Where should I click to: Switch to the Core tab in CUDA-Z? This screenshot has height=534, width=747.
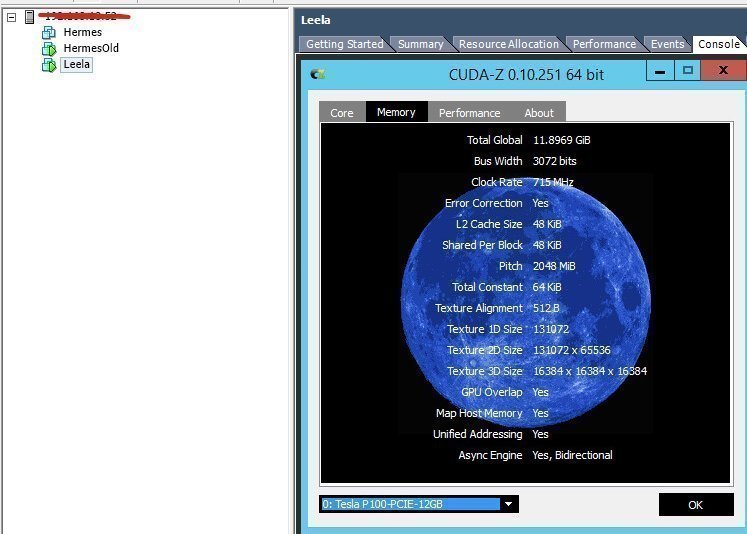pyautogui.click(x=342, y=113)
